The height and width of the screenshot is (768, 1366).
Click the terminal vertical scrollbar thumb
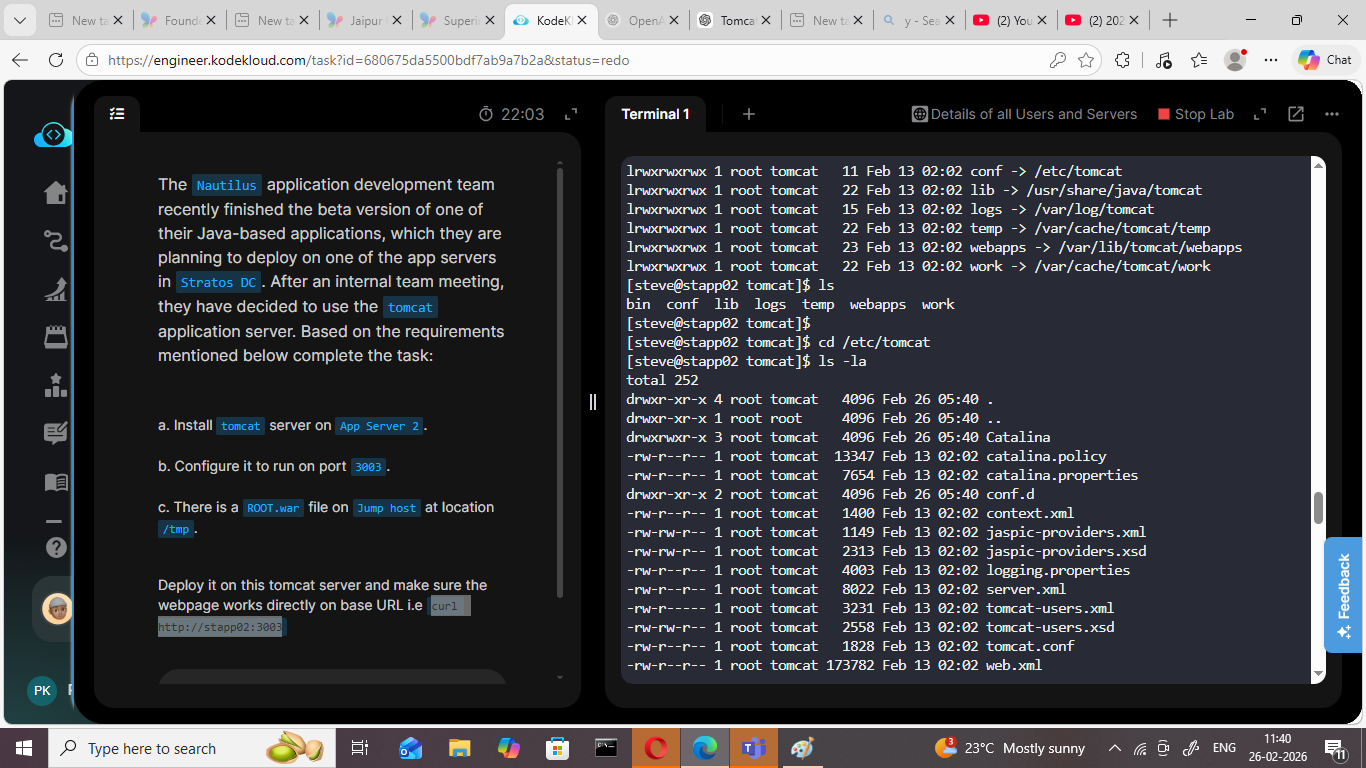pos(1318,507)
